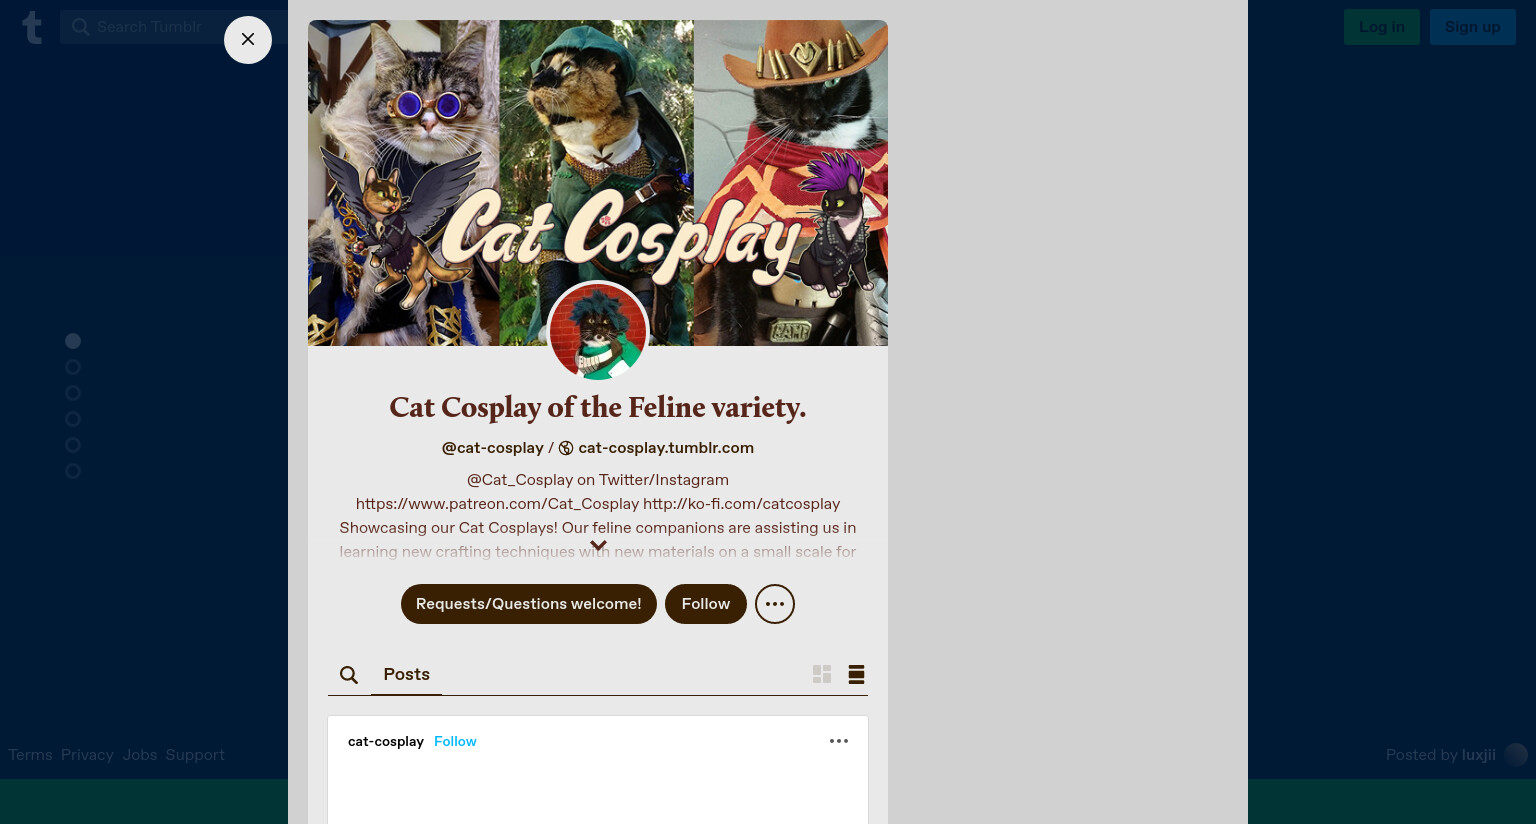Open the Privacy footer link

(87, 755)
